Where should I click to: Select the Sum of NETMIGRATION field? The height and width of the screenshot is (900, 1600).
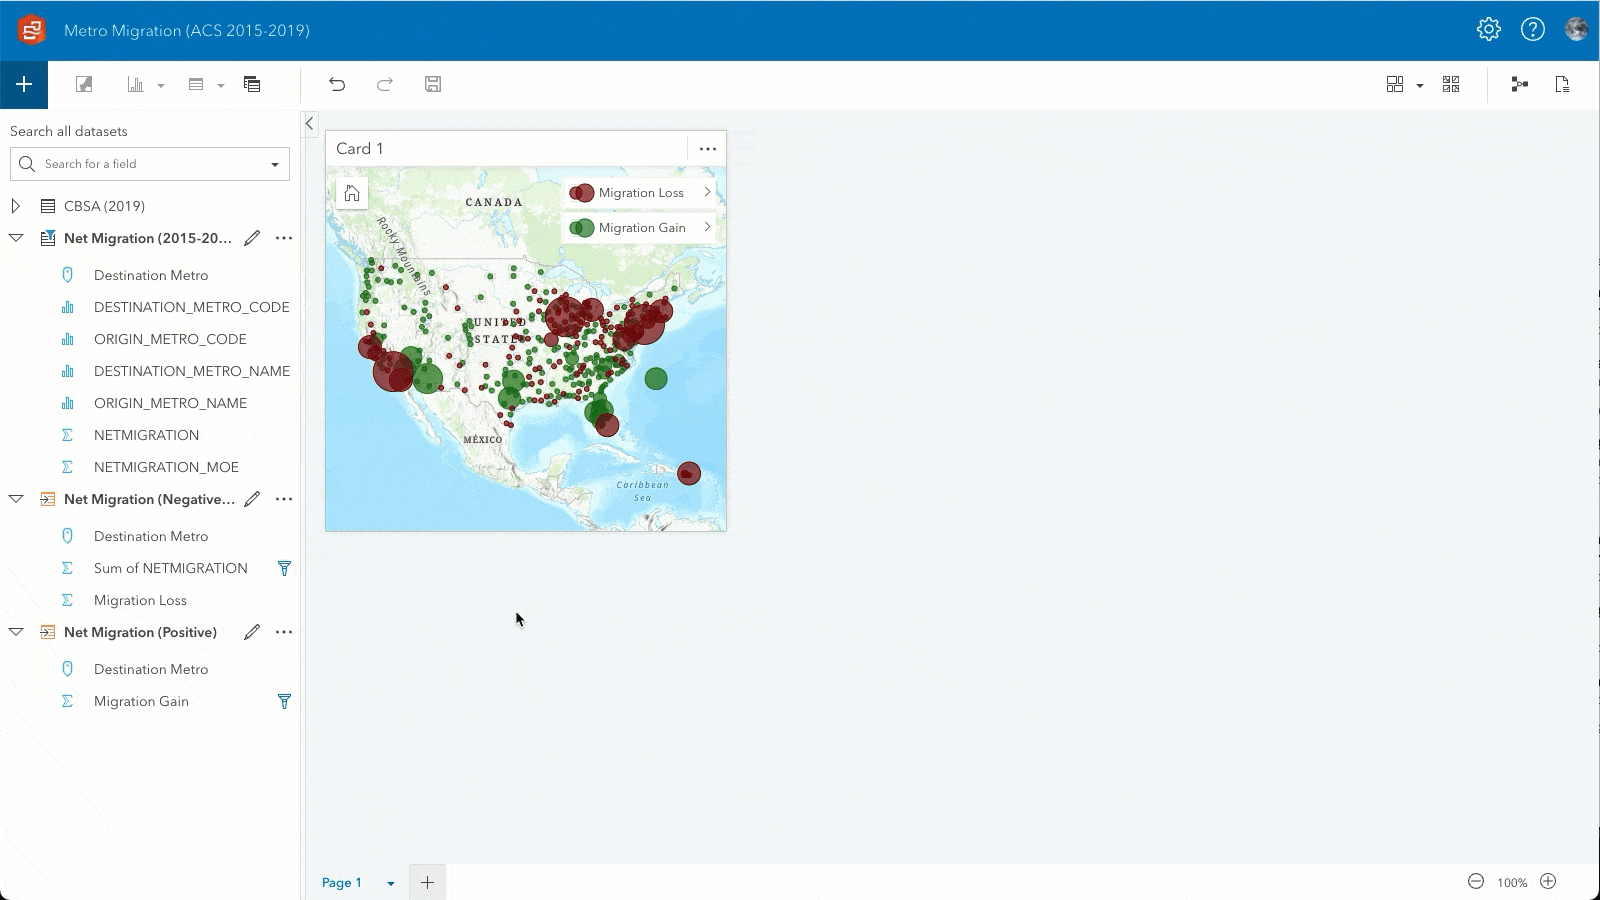click(171, 568)
